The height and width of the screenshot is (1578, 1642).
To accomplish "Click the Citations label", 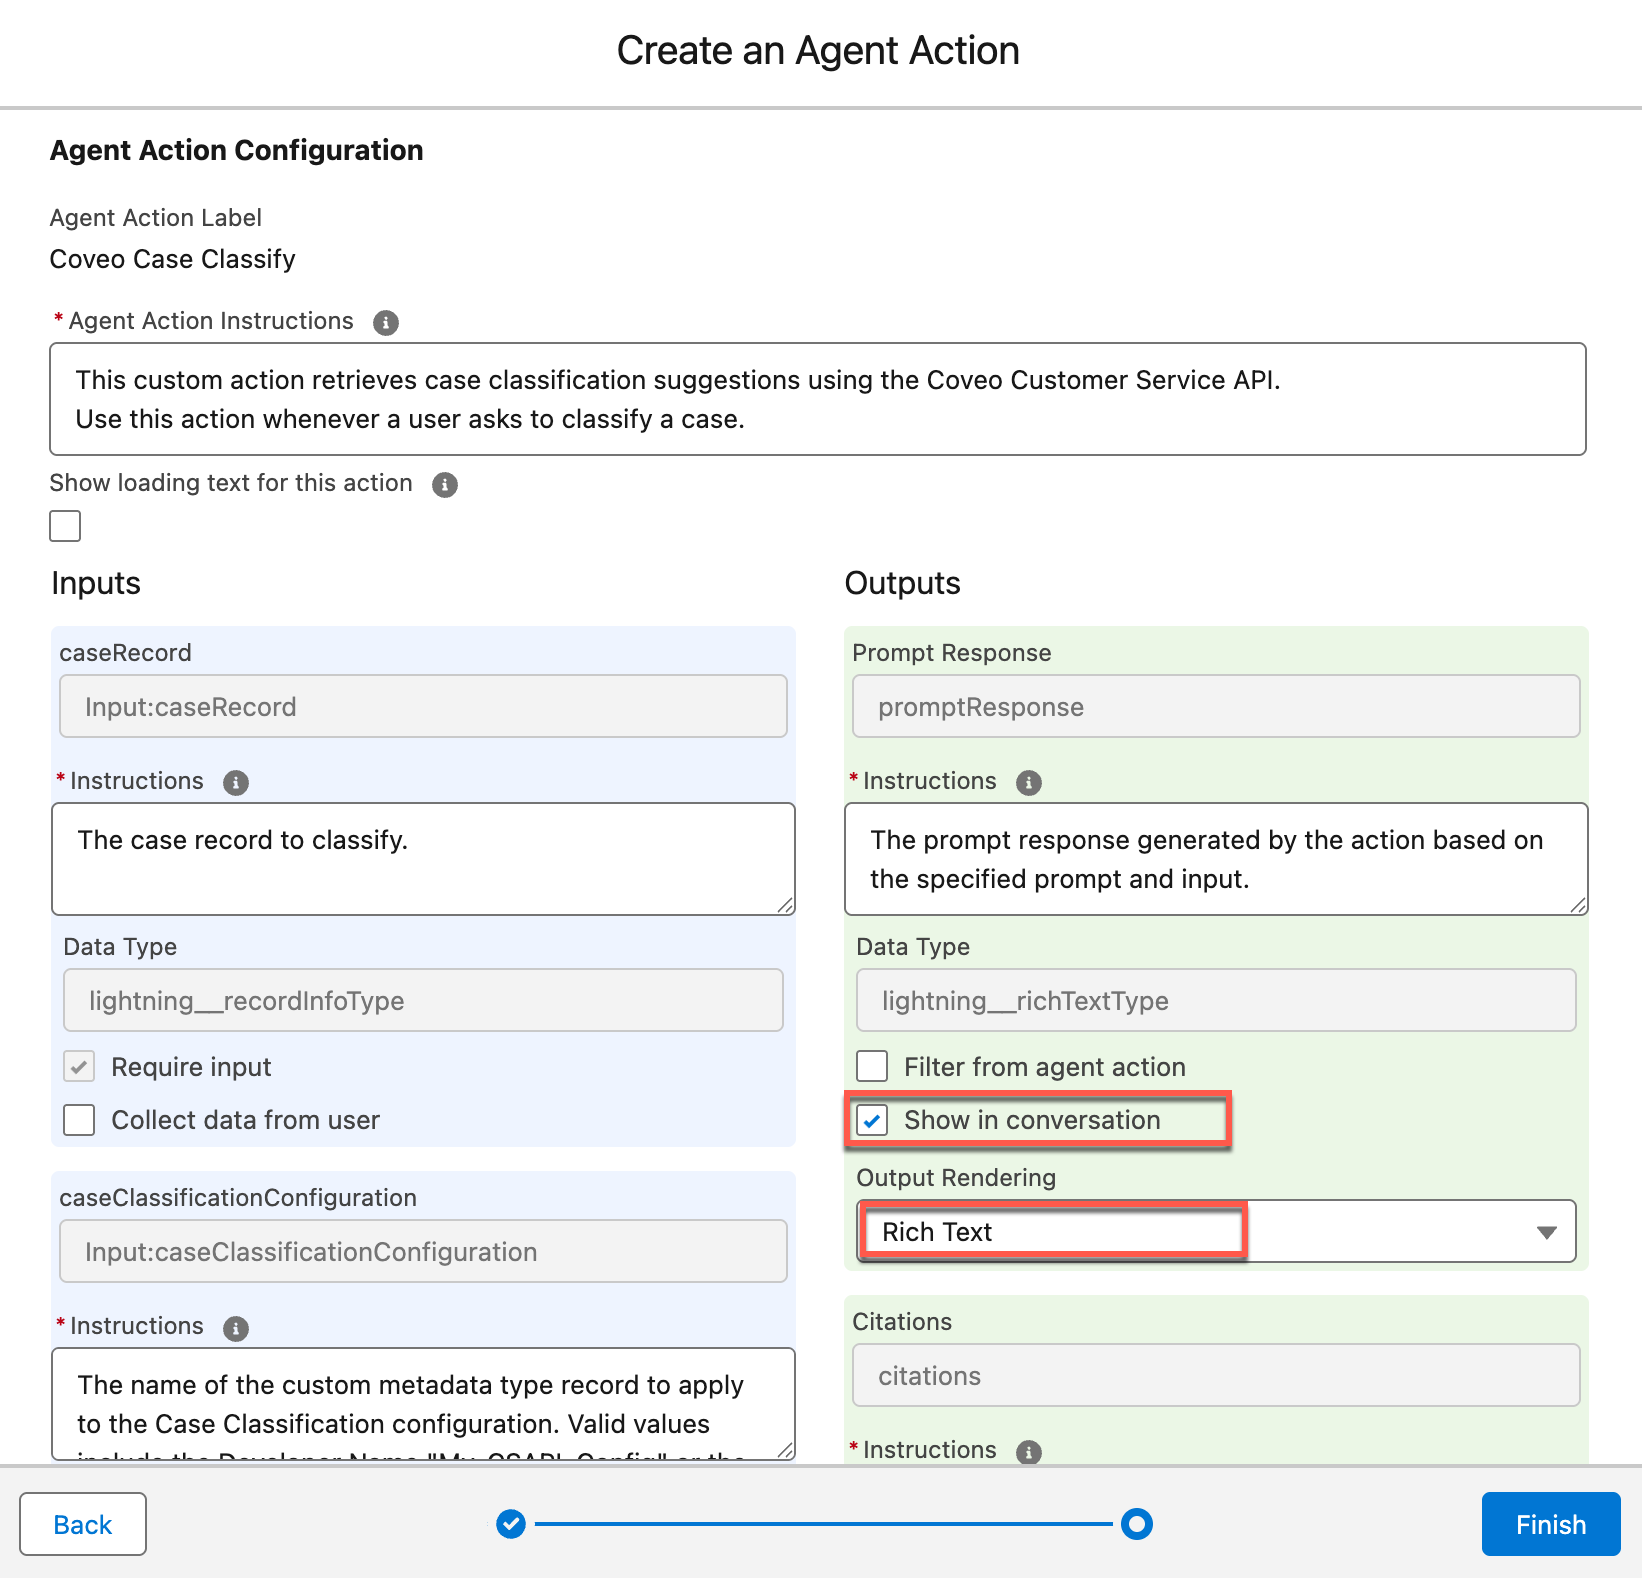I will point(902,1322).
